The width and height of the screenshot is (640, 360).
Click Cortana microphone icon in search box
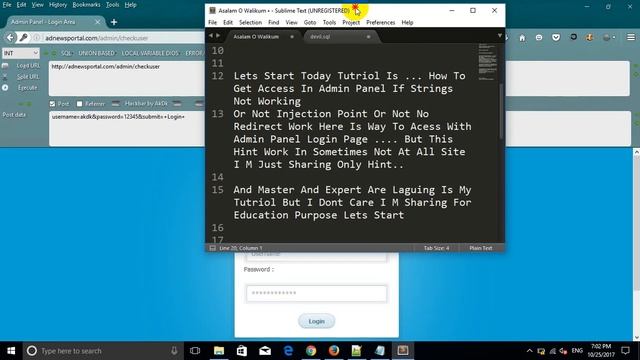pos(174,351)
